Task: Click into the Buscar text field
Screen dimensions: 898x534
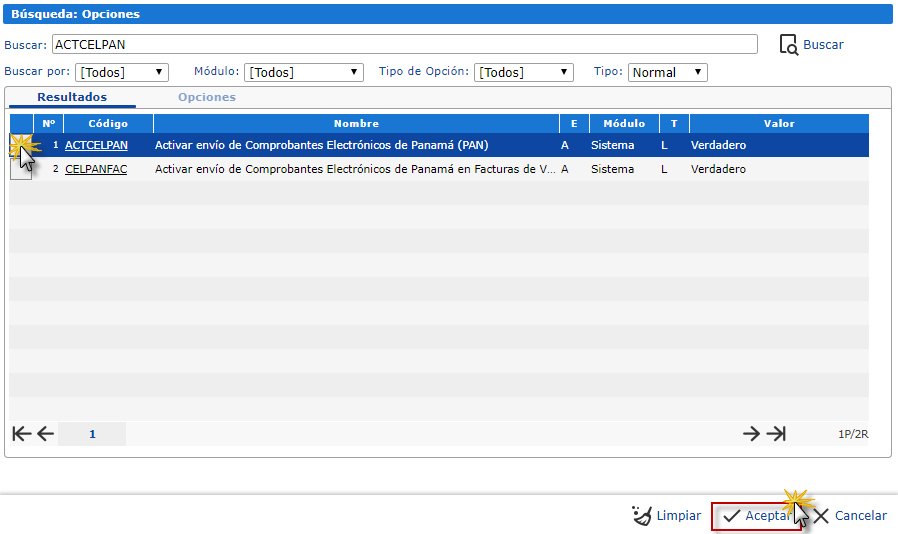Action: coord(405,44)
